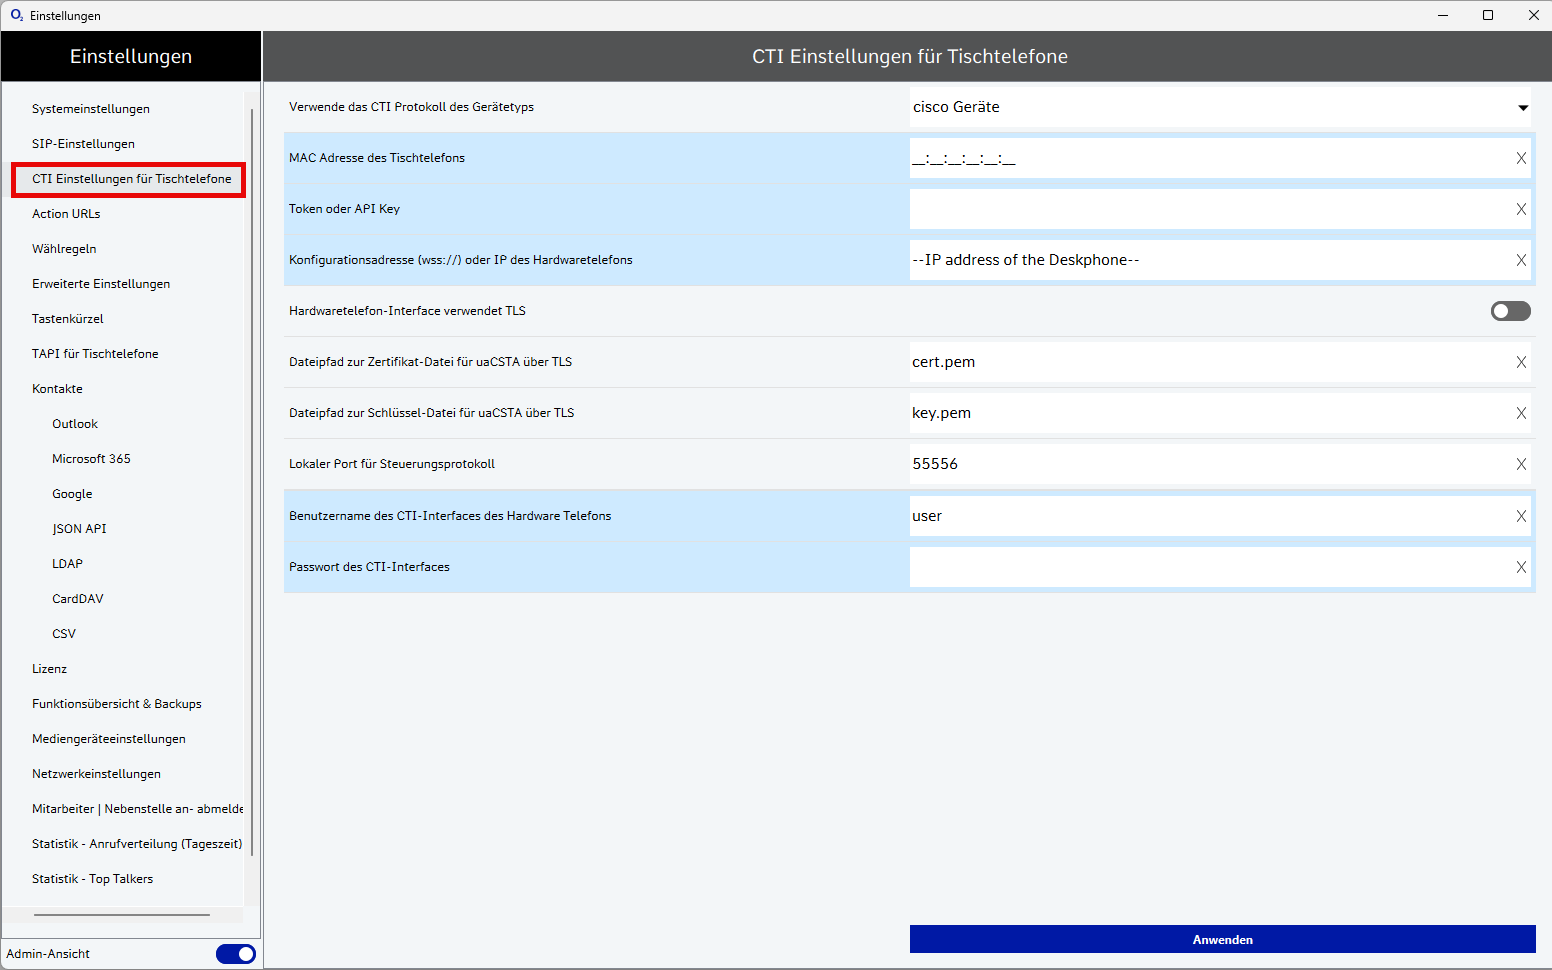The width and height of the screenshot is (1552, 970).
Task: Clear the local port 55556 value
Action: click(1520, 464)
